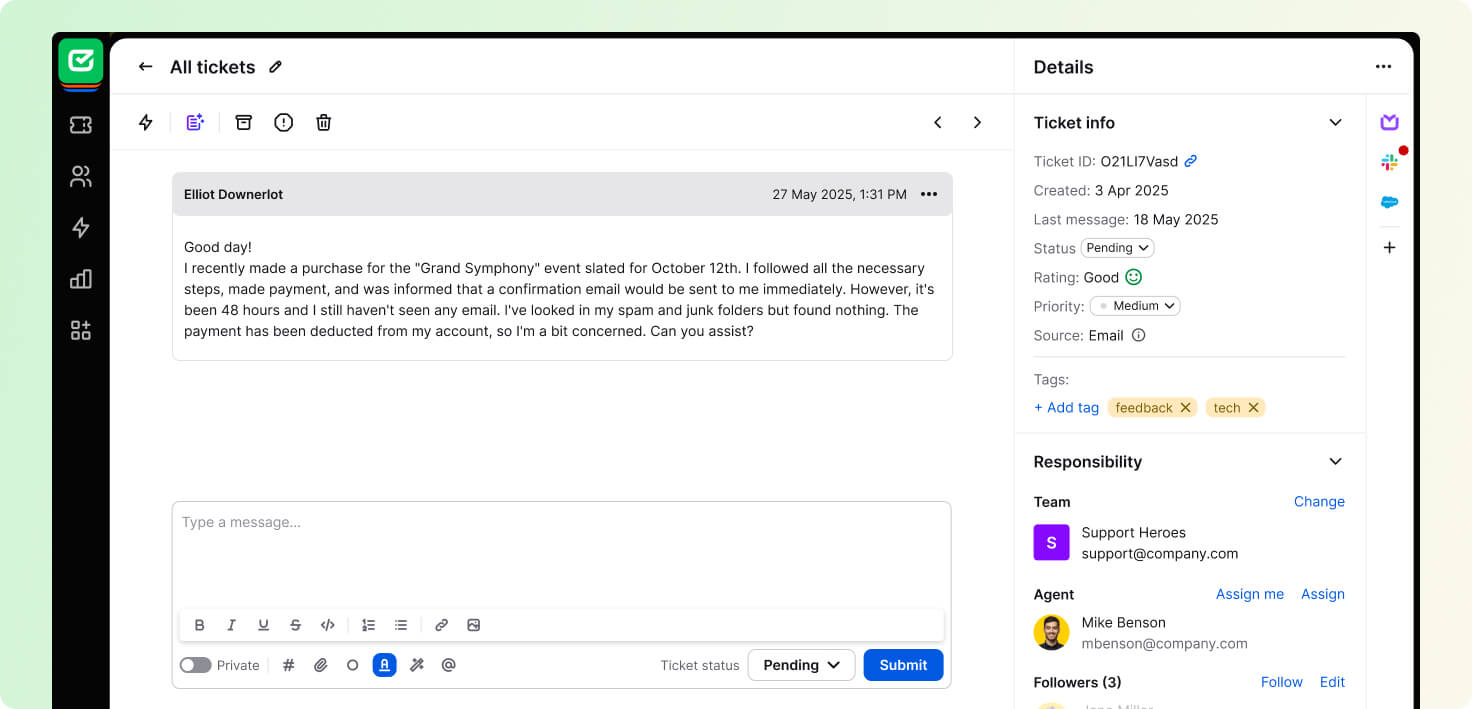Open the Details three-dot menu

coord(1383,67)
